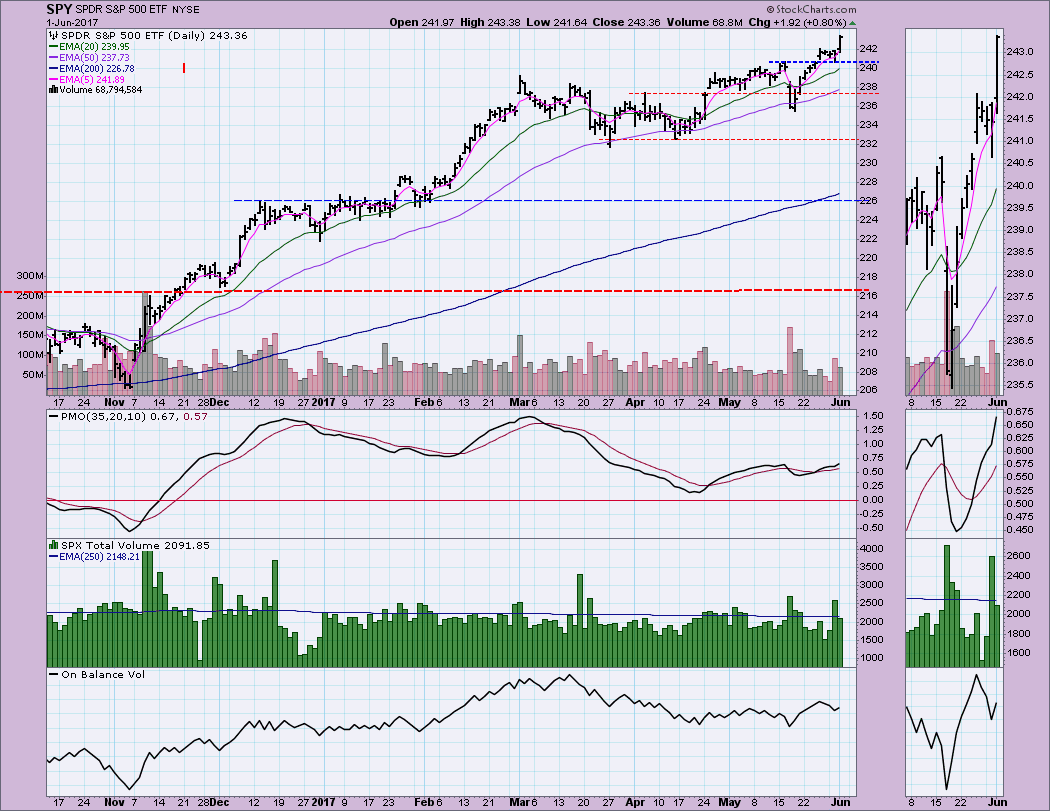The width and height of the screenshot is (1050, 811).
Task: Click the 'Open 241.97' header value
Action: tap(422, 22)
